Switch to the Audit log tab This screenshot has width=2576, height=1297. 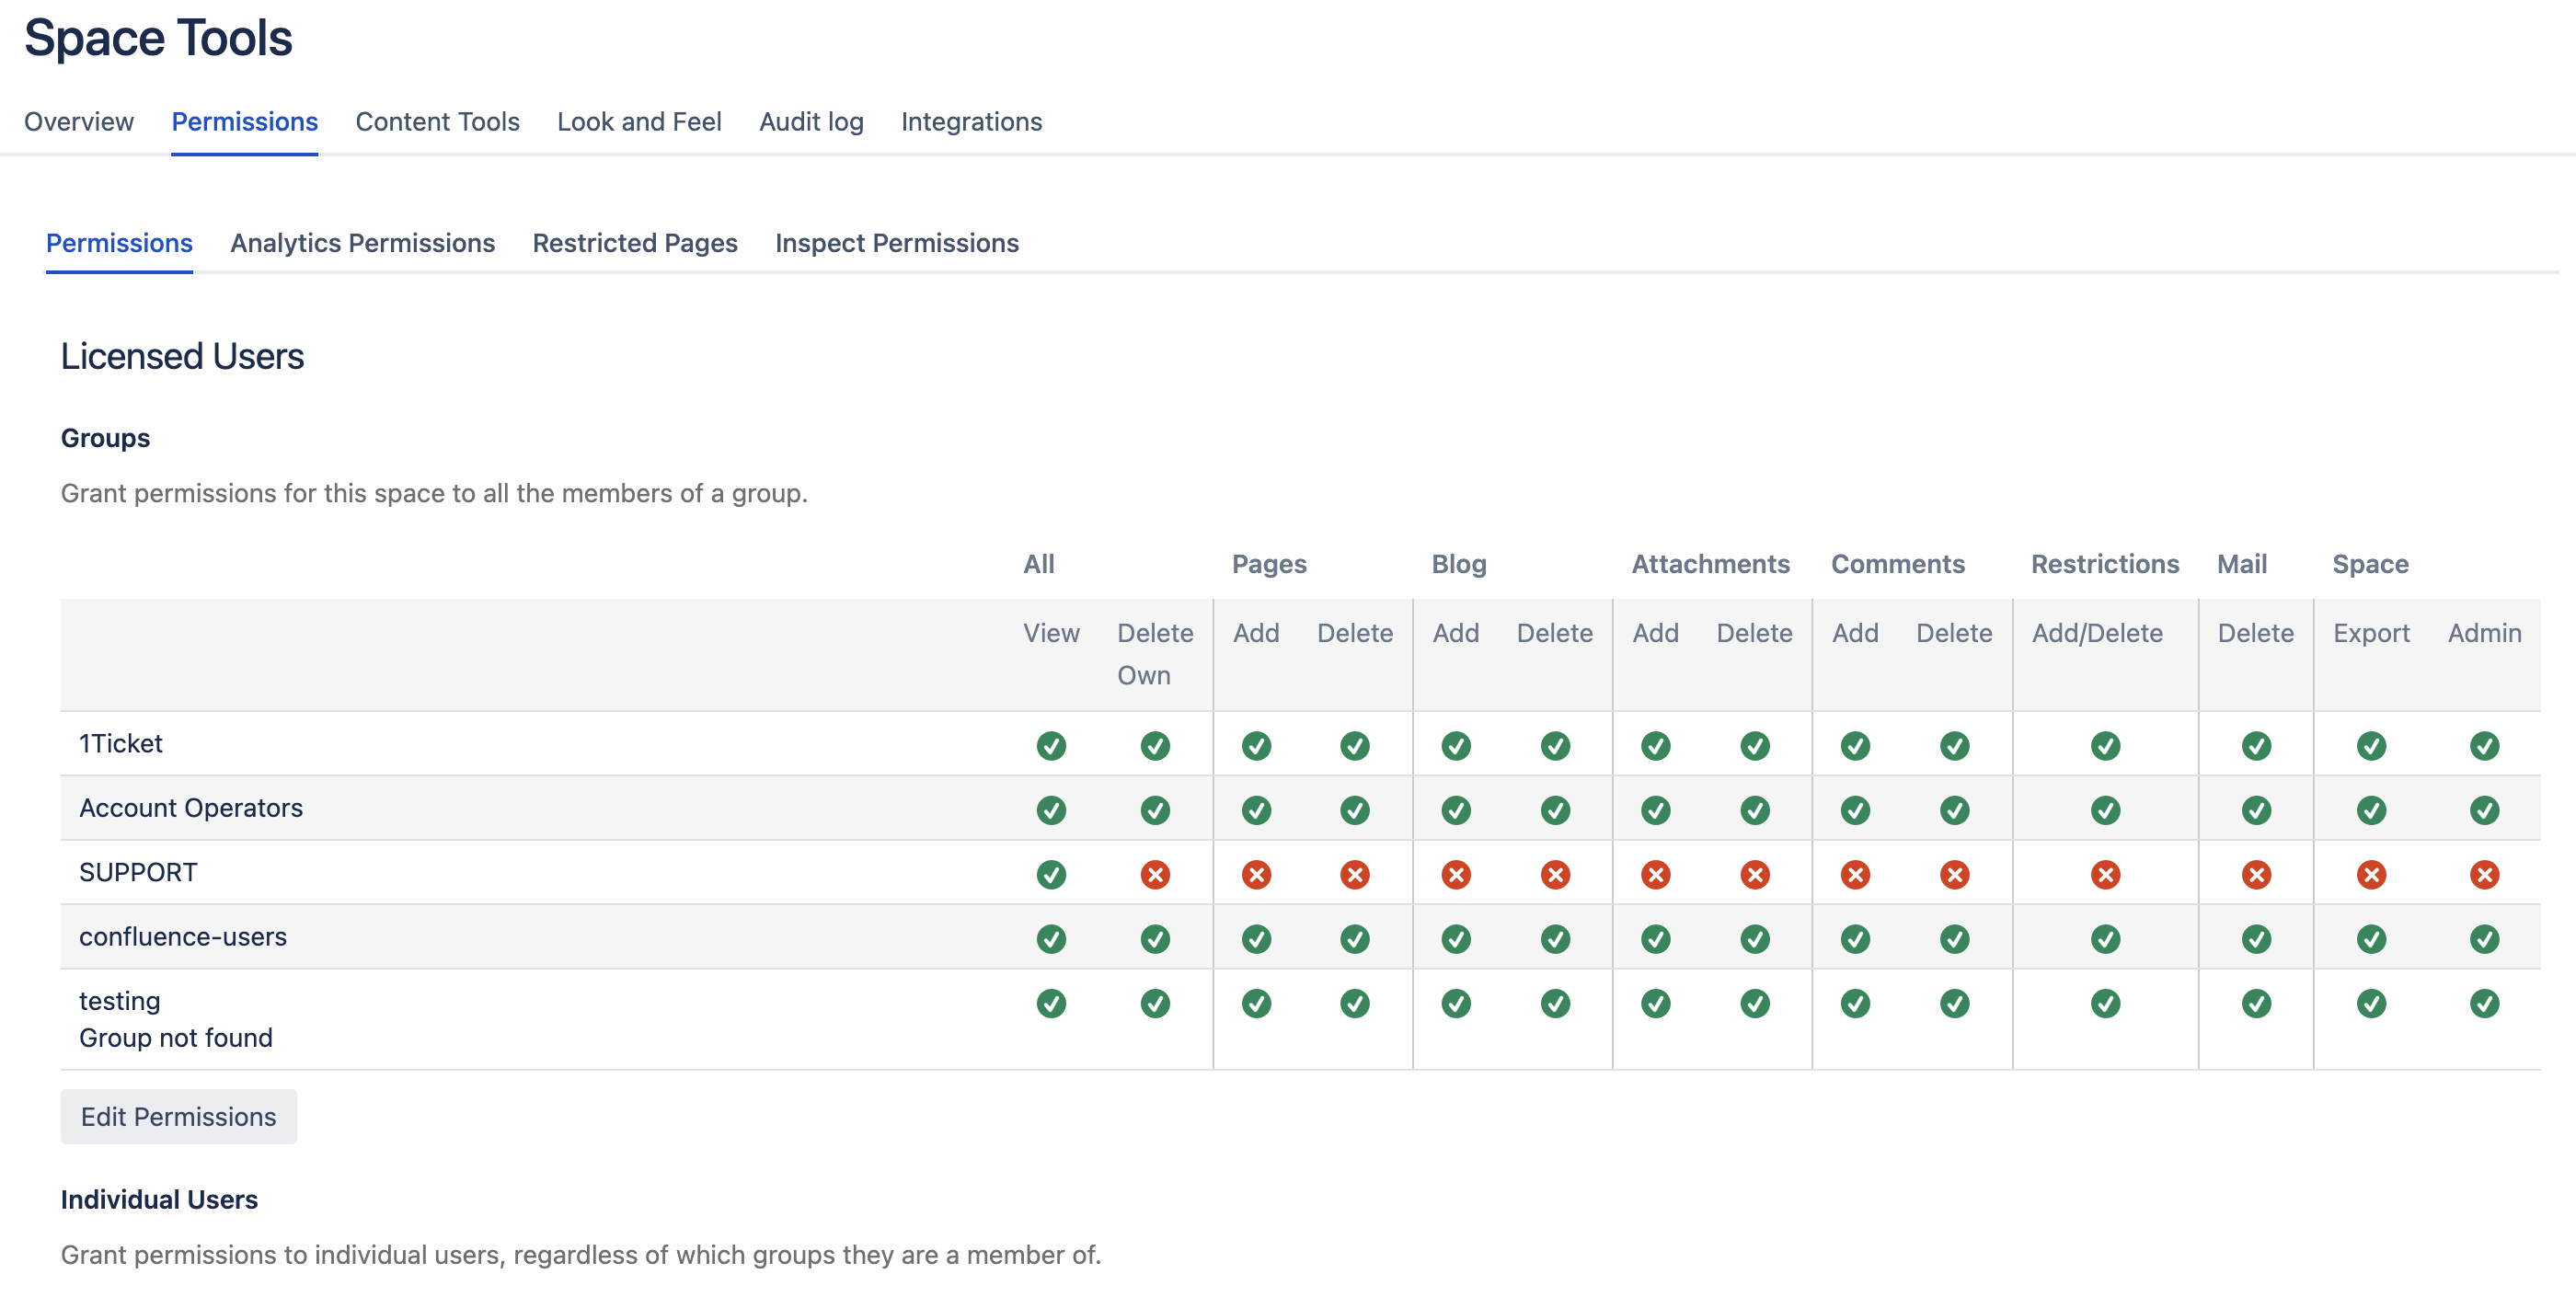[x=811, y=122]
